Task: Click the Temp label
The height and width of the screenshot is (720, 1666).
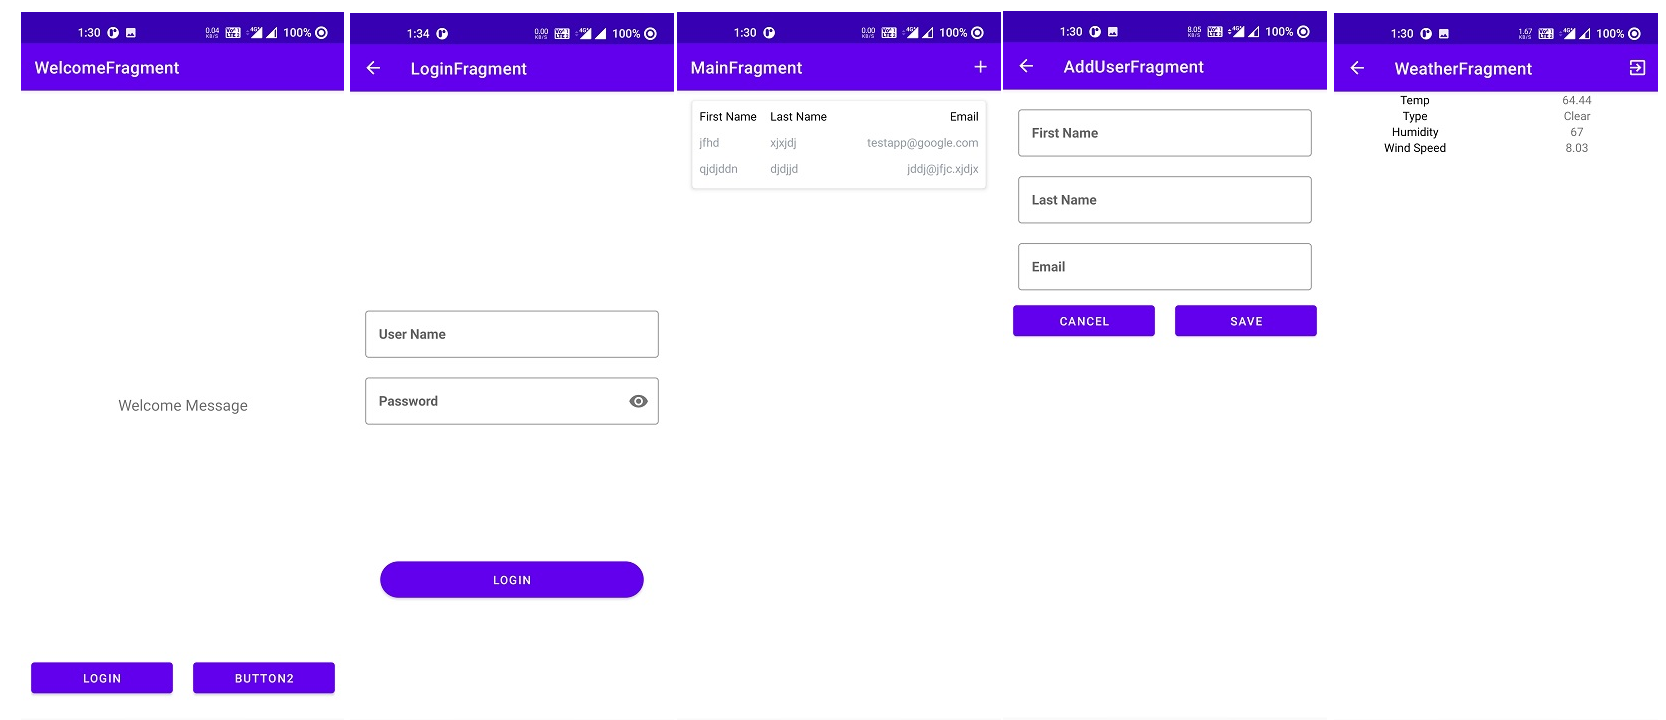Action: pyautogui.click(x=1415, y=100)
